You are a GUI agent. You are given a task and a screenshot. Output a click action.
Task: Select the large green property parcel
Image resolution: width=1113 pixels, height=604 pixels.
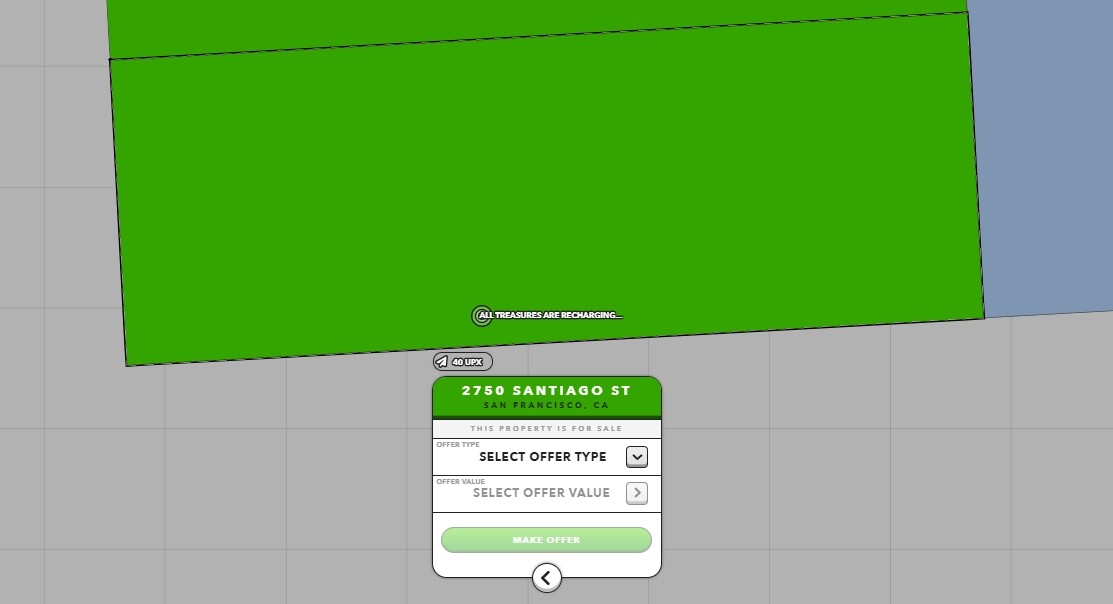(x=545, y=180)
